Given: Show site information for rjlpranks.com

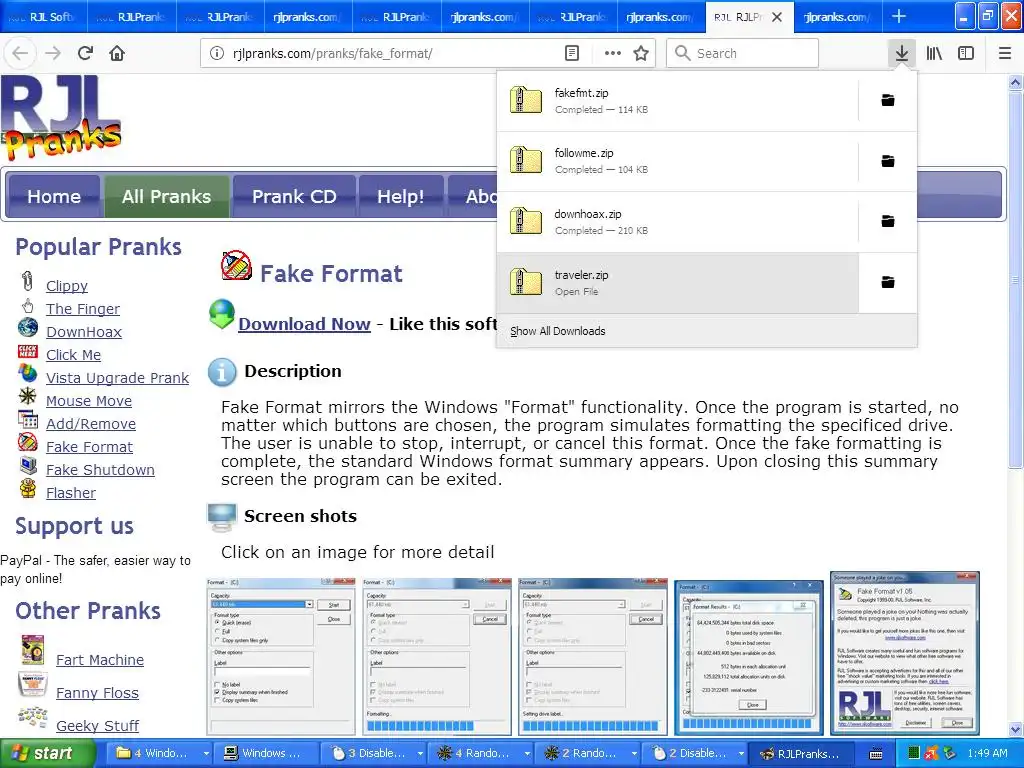Looking at the screenshot, I should pyautogui.click(x=217, y=54).
